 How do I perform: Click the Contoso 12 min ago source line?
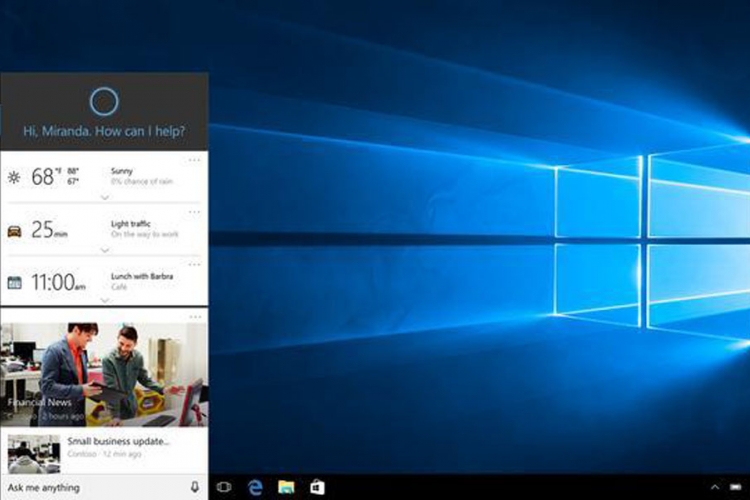104,454
